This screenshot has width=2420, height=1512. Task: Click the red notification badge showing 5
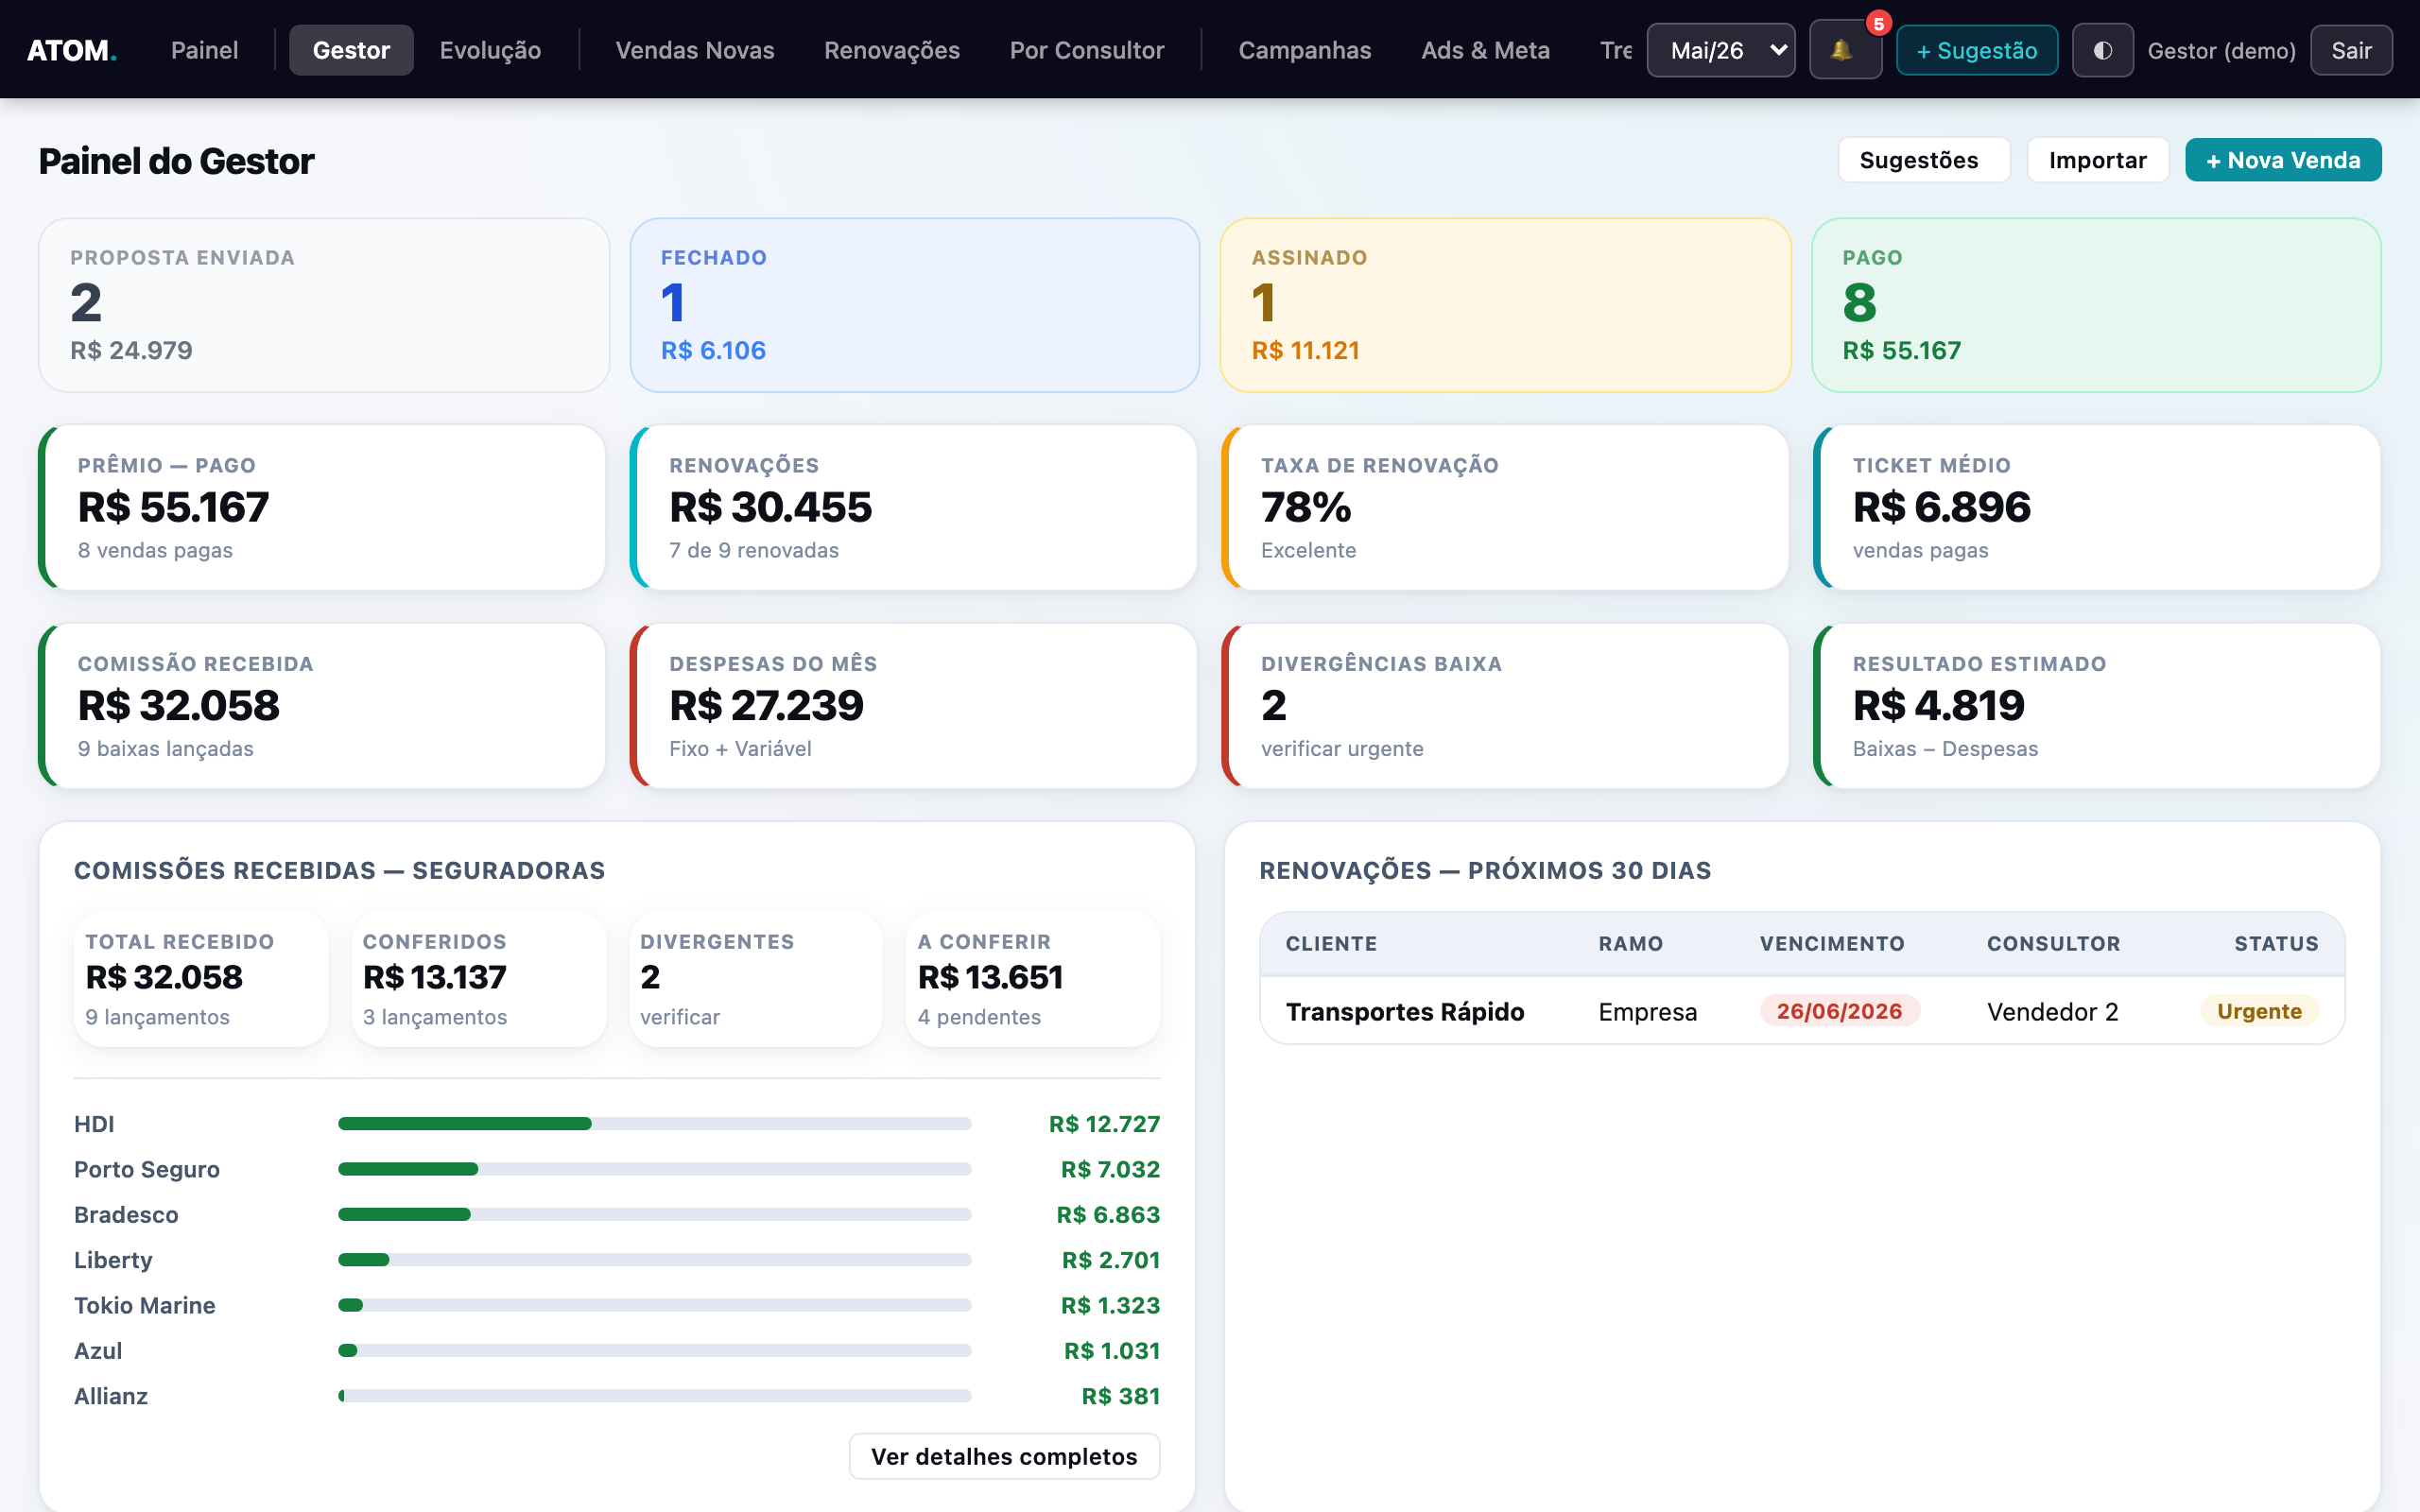[x=1878, y=24]
